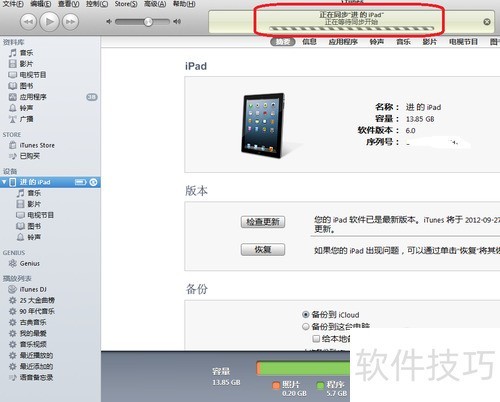The image size is (500, 402).
Task: Open the 已购买 purchased list
Action: click(x=29, y=156)
